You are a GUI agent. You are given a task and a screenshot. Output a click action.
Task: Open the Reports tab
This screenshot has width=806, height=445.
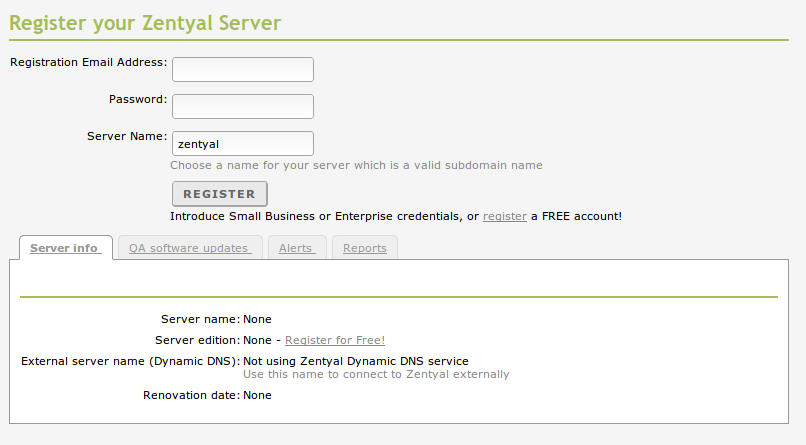(364, 248)
